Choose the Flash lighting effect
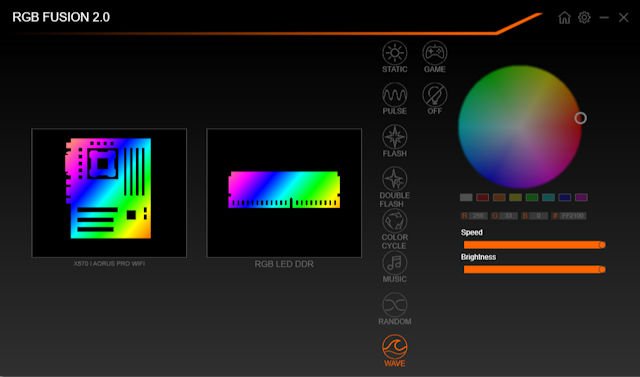Screen dimensions: 640x377 pyautogui.click(x=394, y=141)
